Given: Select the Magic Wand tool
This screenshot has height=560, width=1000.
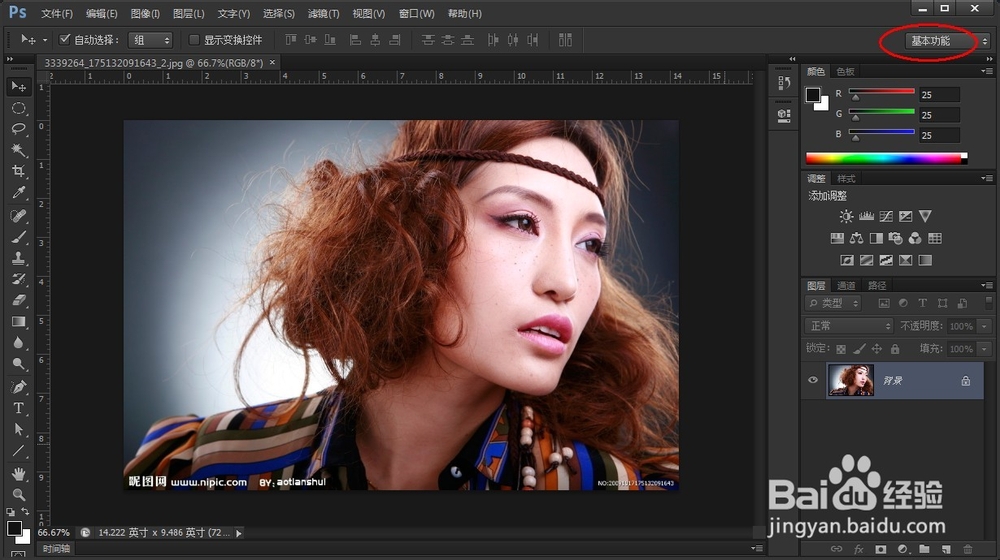Looking at the screenshot, I should (18, 150).
